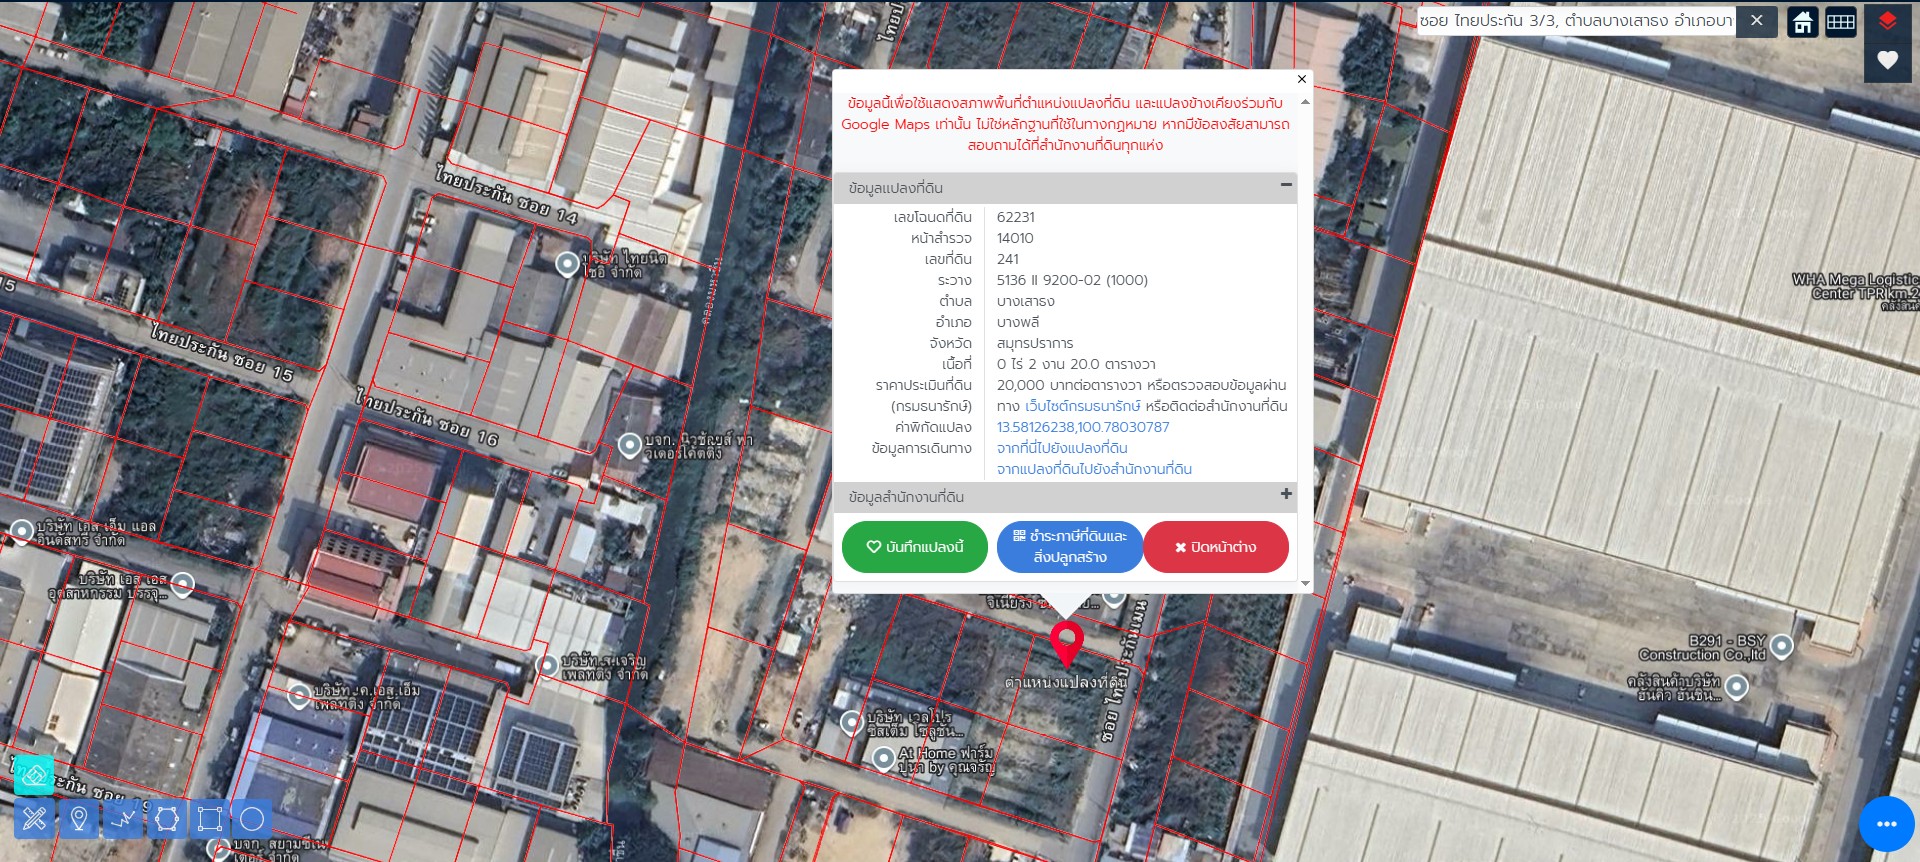The height and width of the screenshot is (862, 1920).
Task: Click the teal eraser tool icon
Action: tap(33, 775)
